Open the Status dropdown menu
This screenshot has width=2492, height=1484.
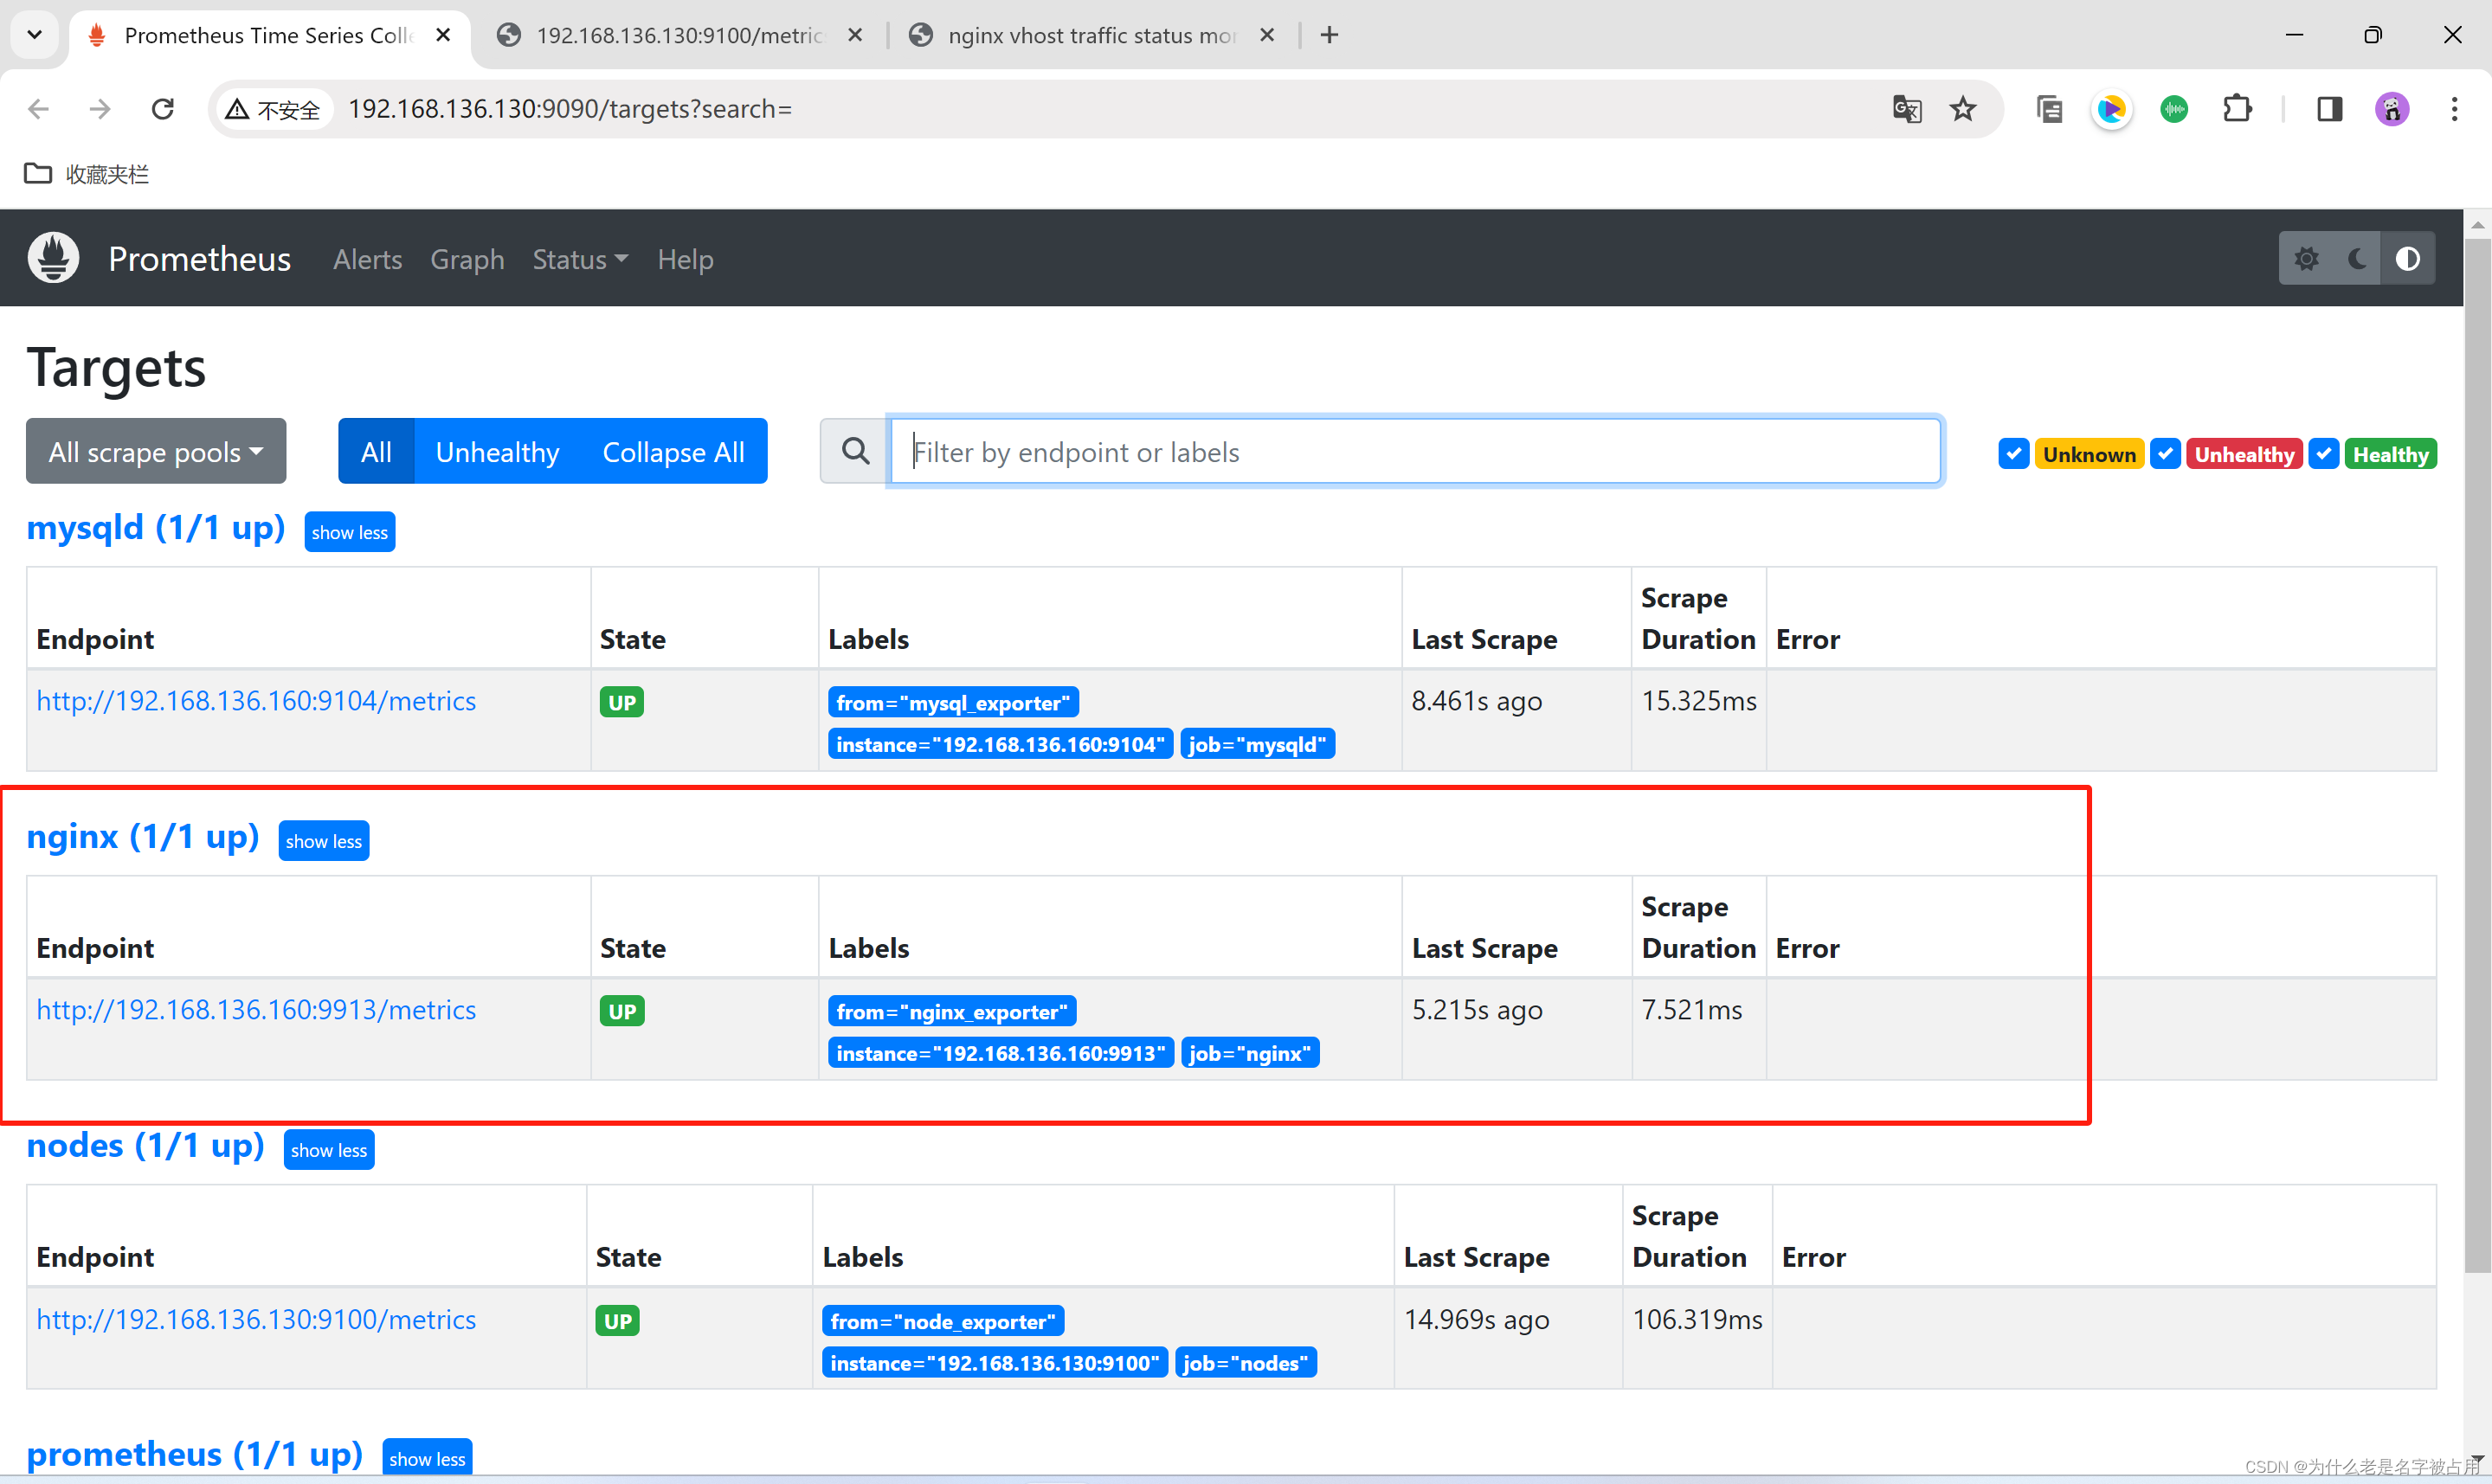point(580,259)
